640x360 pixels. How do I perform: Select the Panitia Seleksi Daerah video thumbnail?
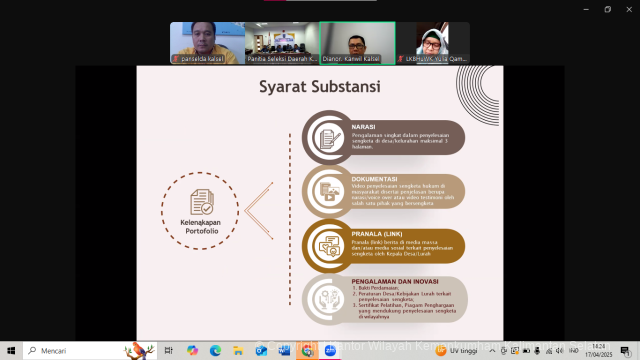pyautogui.click(x=282, y=43)
